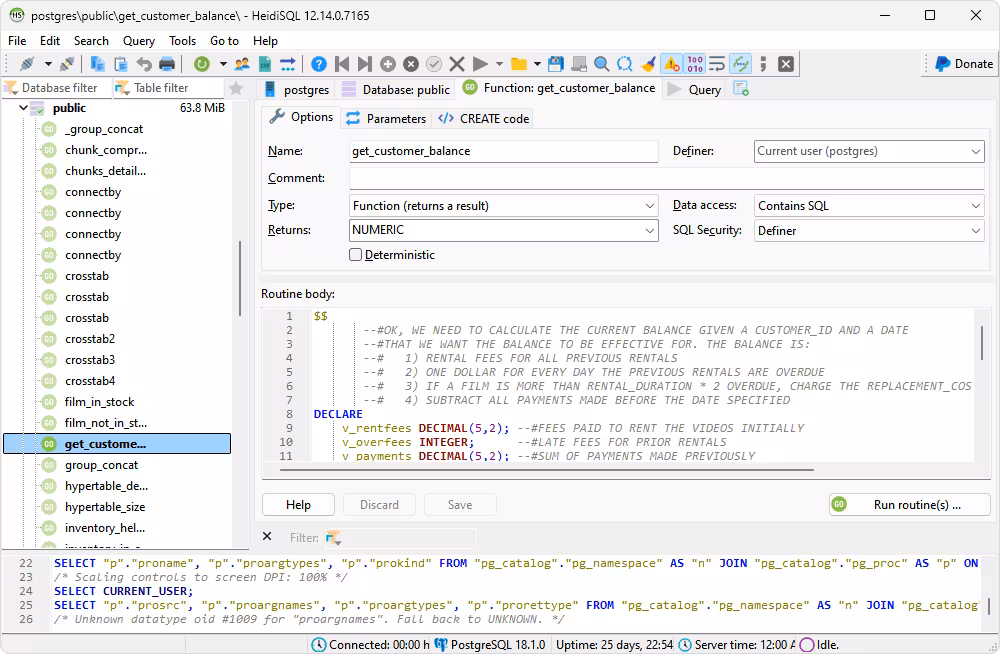Screen dimensions: 1000x654
Task: Click the load SQL file folder icon
Action: pos(519,64)
